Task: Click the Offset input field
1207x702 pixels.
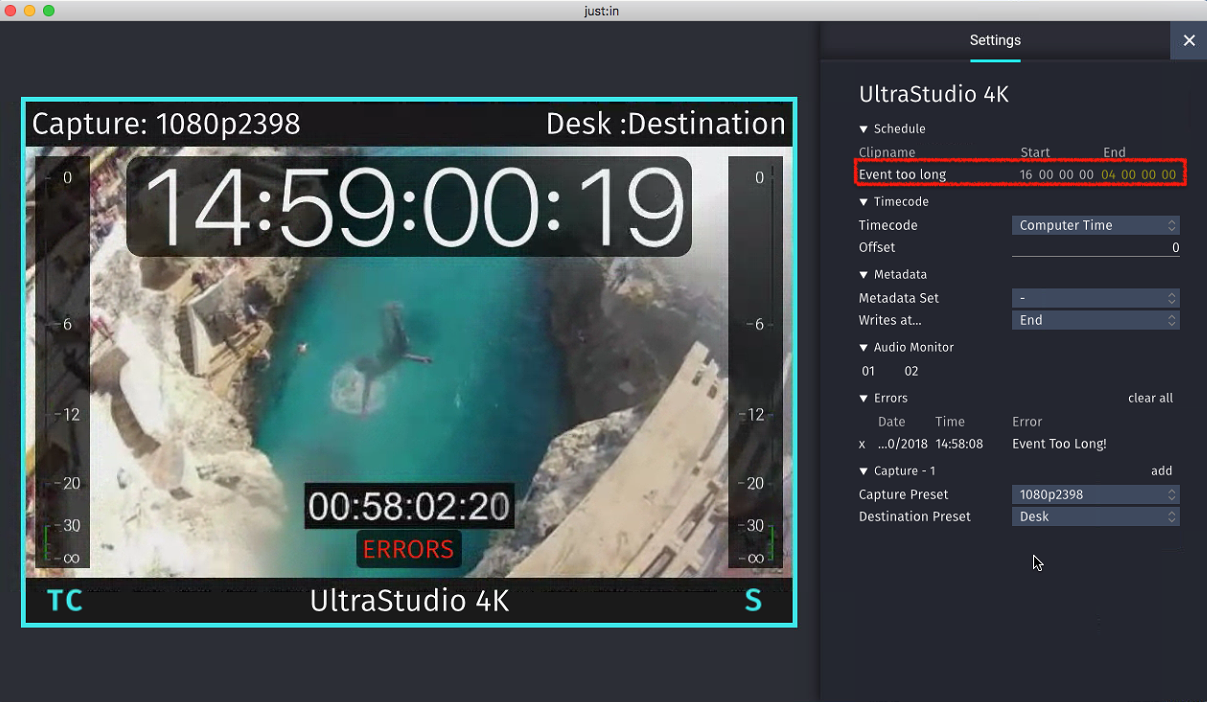Action: (1096, 248)
